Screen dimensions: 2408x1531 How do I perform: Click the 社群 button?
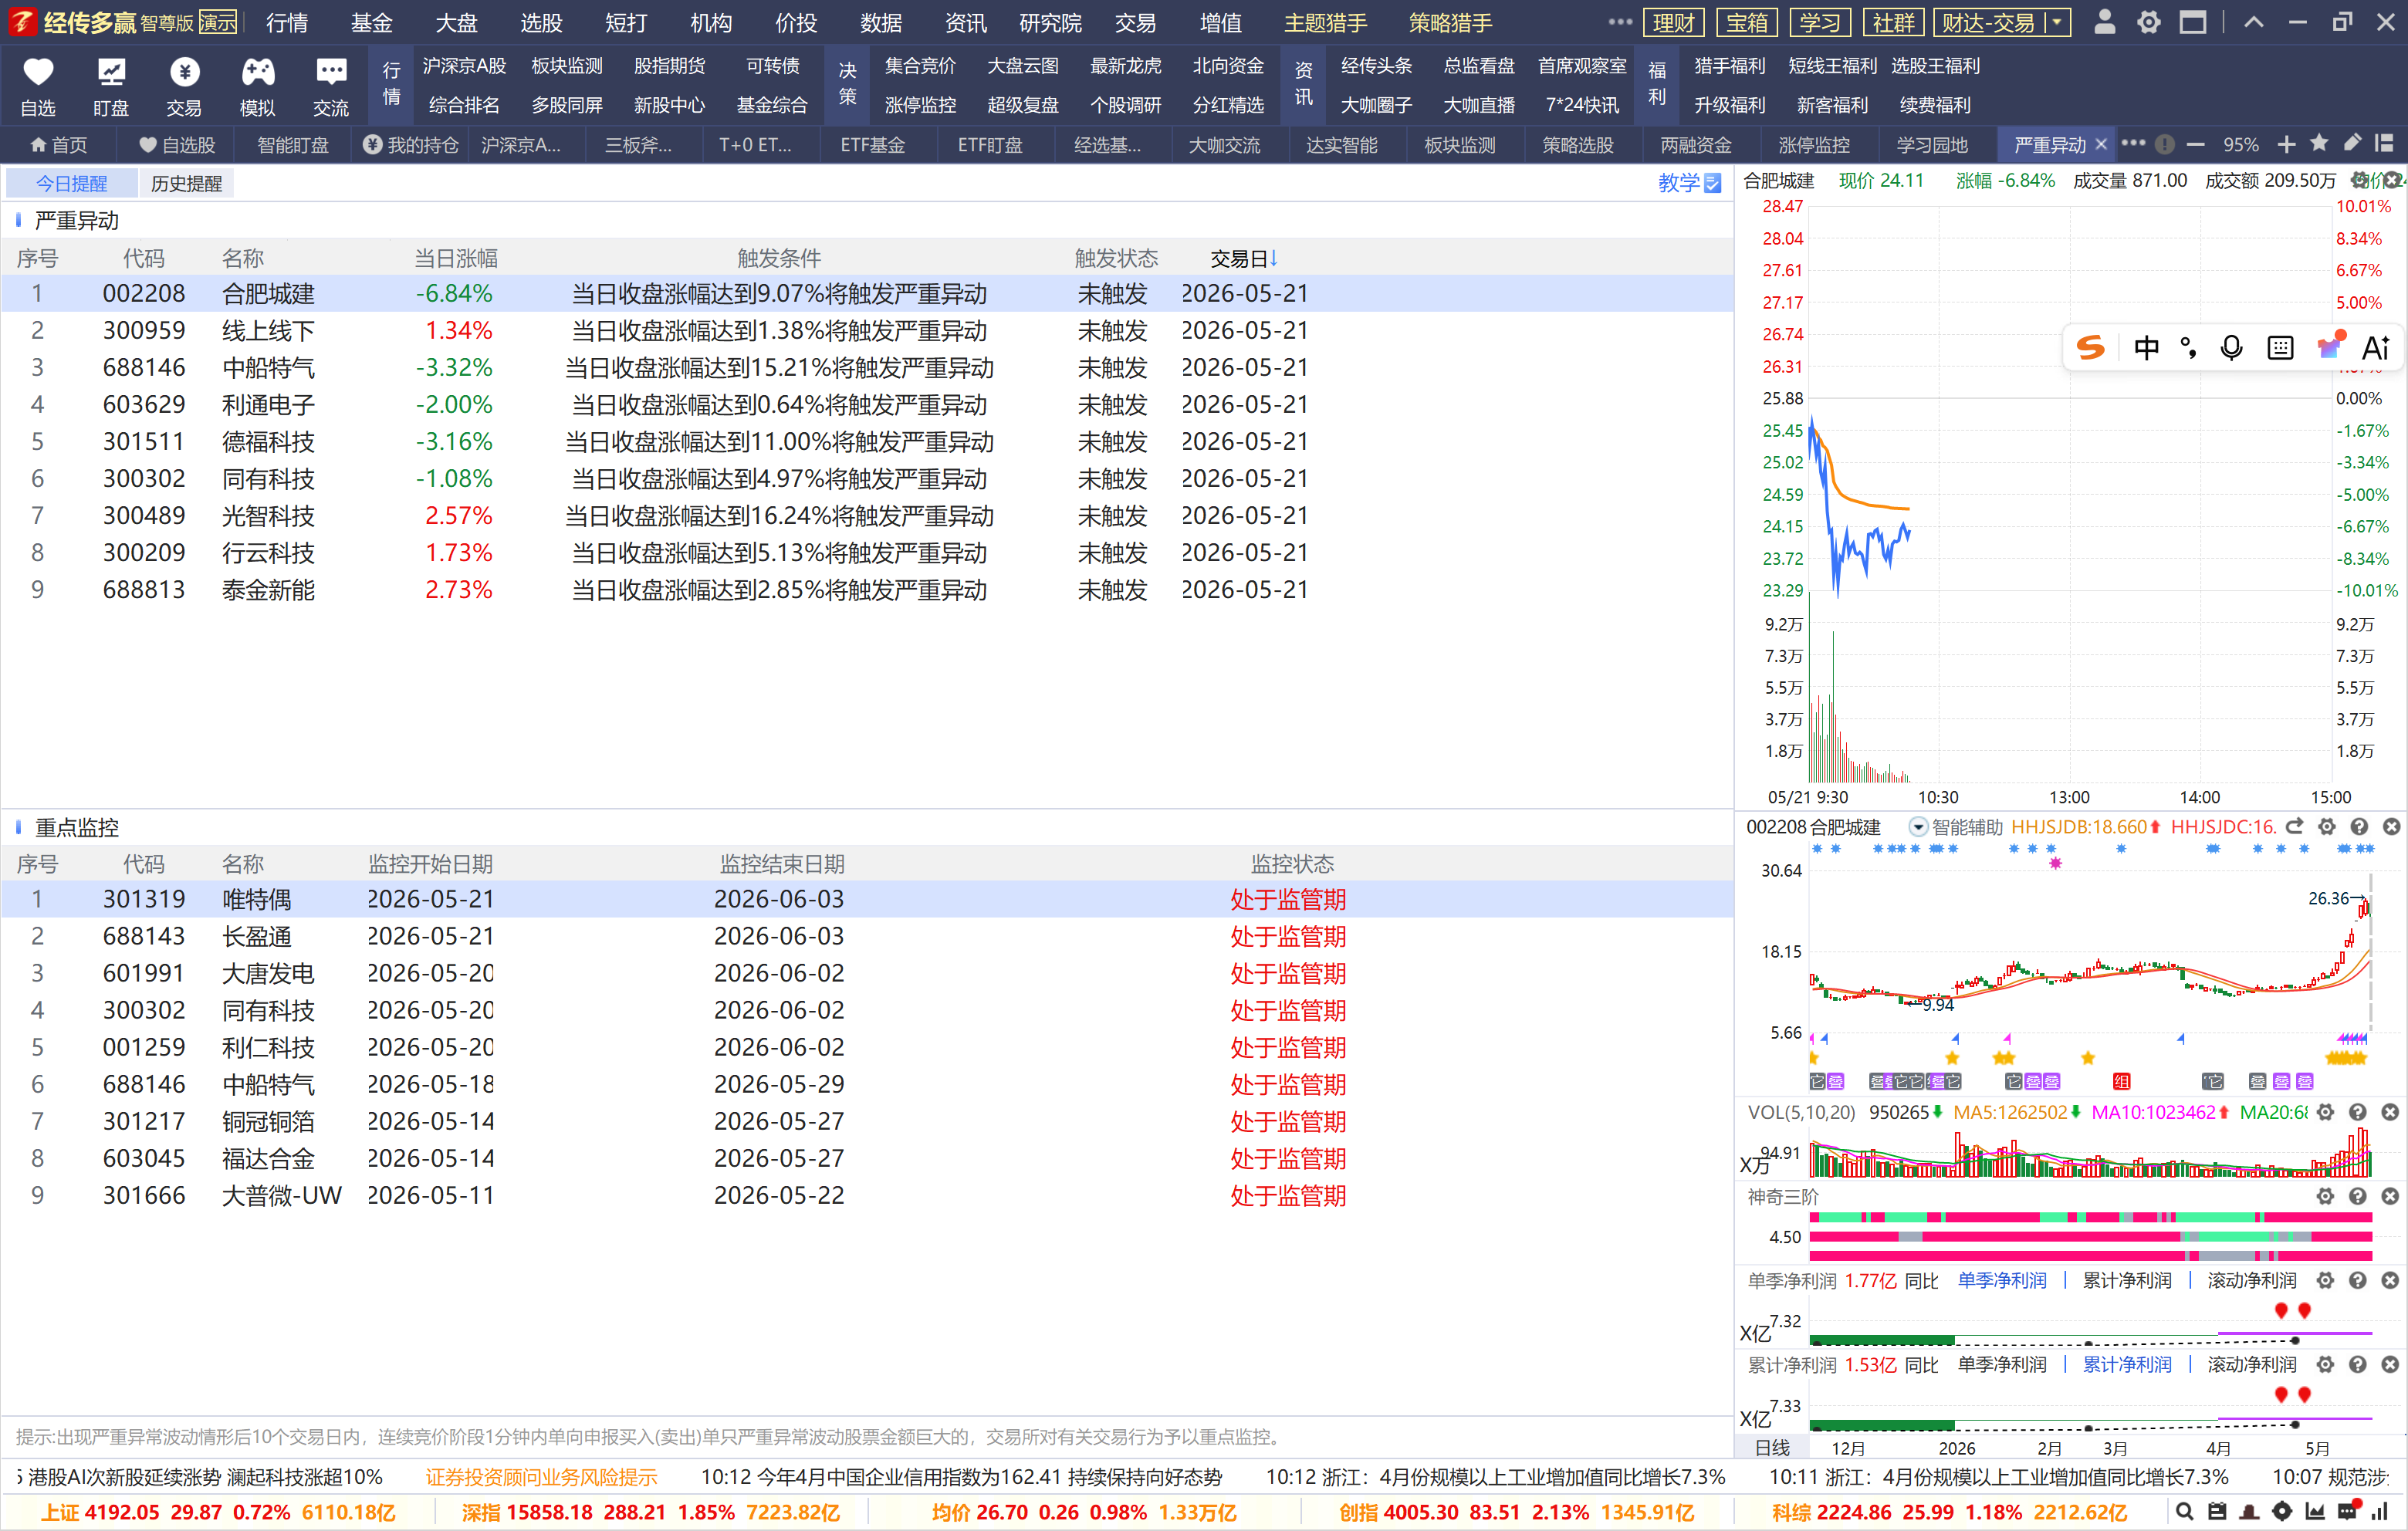click(x=1893, y=22)
